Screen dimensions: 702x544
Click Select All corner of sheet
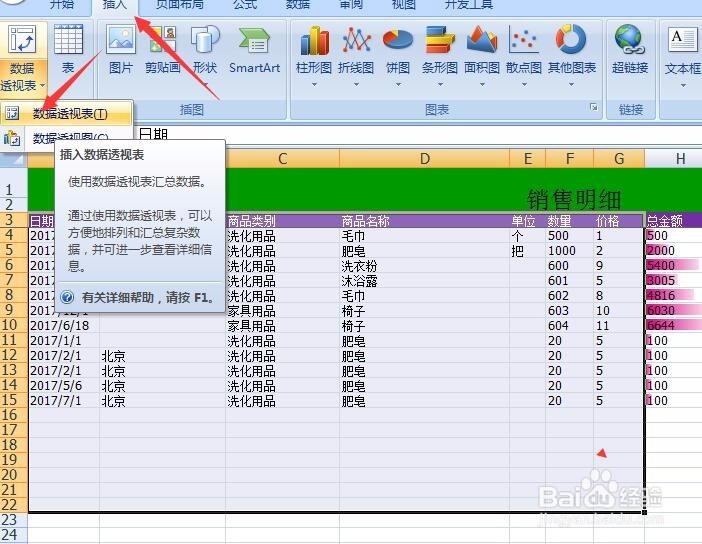click(x=13, y=159)
